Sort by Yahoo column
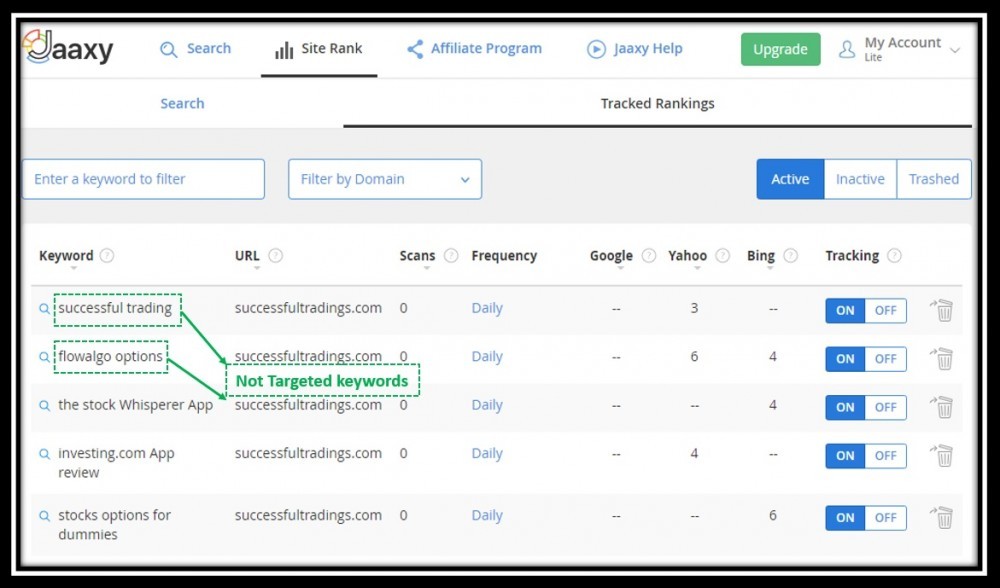The image size is (1000, 588). pos(688,256)
